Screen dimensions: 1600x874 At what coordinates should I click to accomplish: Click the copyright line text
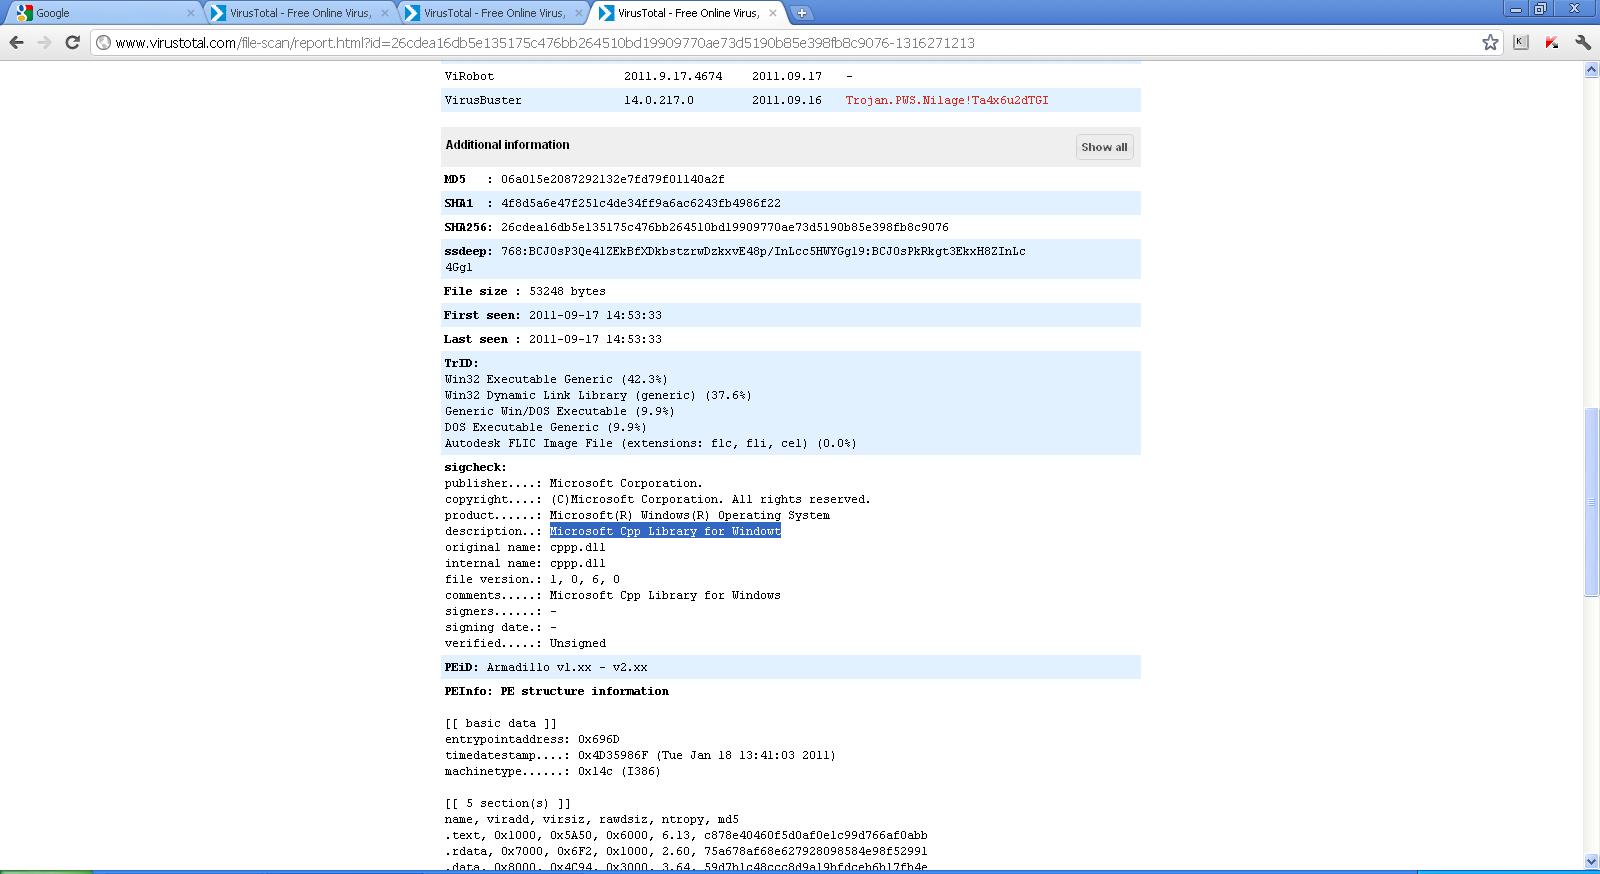pyautogui.click(x=658, y=499)
